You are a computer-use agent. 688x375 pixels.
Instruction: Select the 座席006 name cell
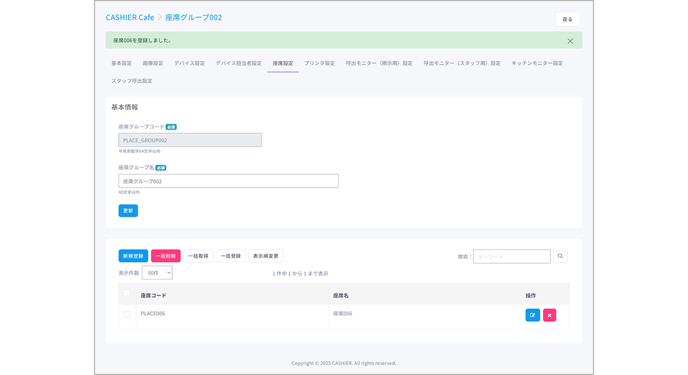342,314
